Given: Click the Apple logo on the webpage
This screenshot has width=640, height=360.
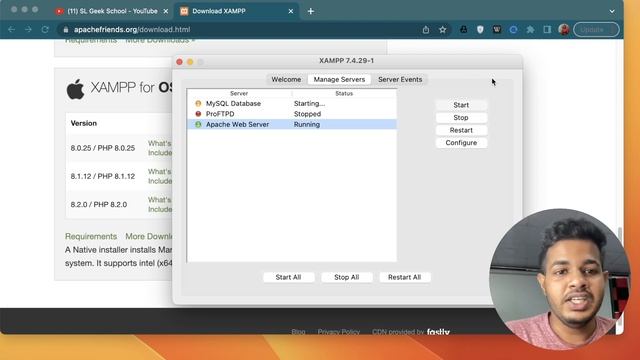Looking at the screenshot, I should [76, 89].
